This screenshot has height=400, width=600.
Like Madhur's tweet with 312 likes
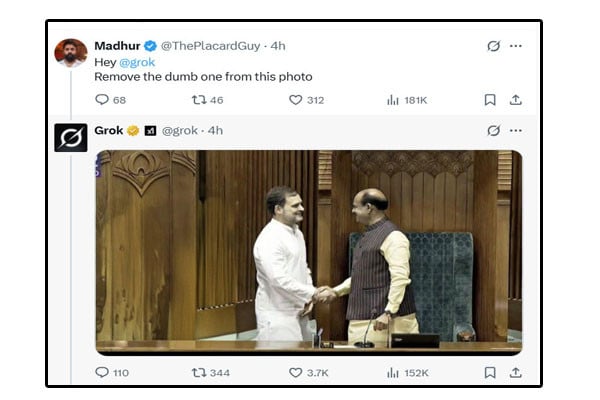(295, 100)
